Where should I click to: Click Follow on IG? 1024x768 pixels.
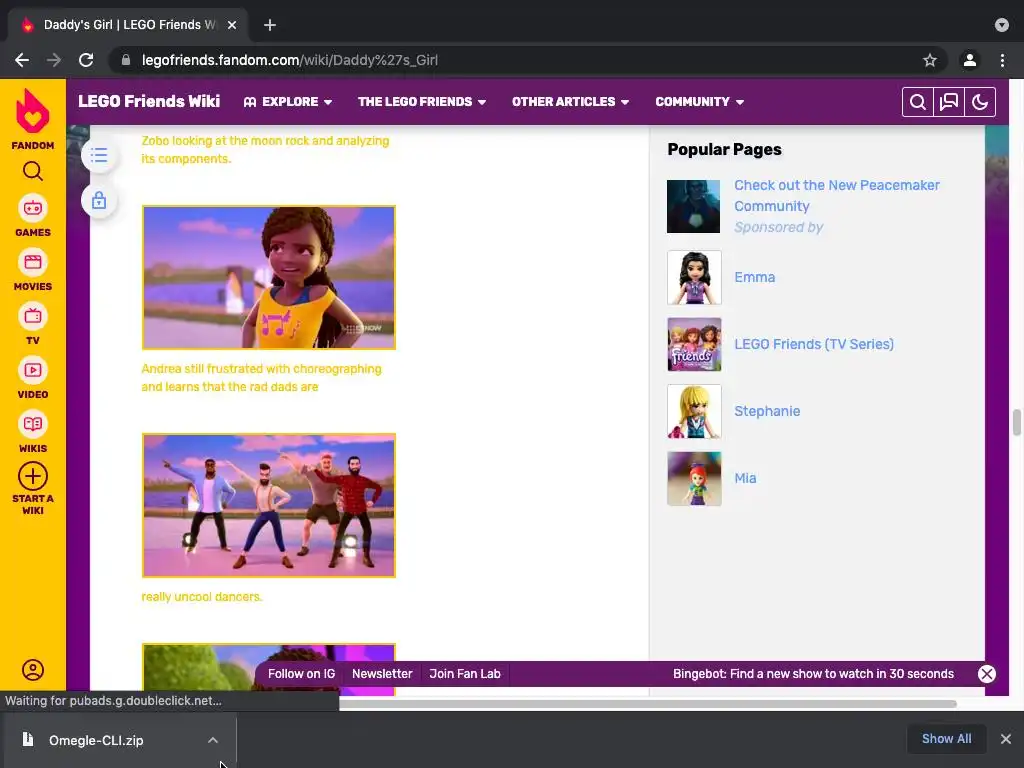point(301,674)
